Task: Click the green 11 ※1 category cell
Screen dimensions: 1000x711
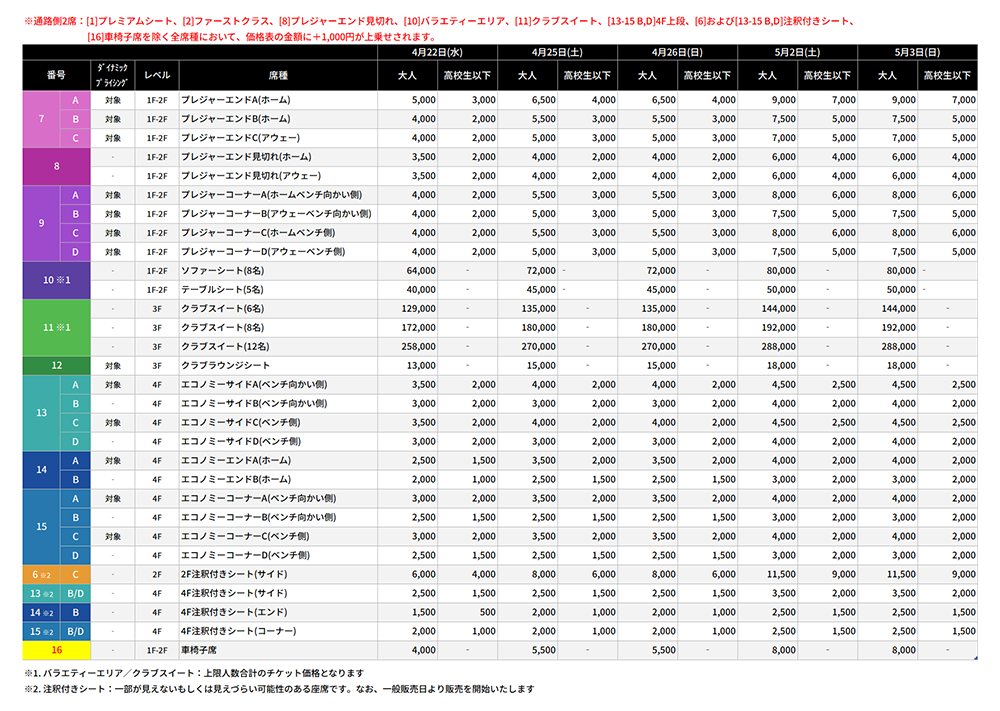Action: pyautogui.click(x=57, y=327)
